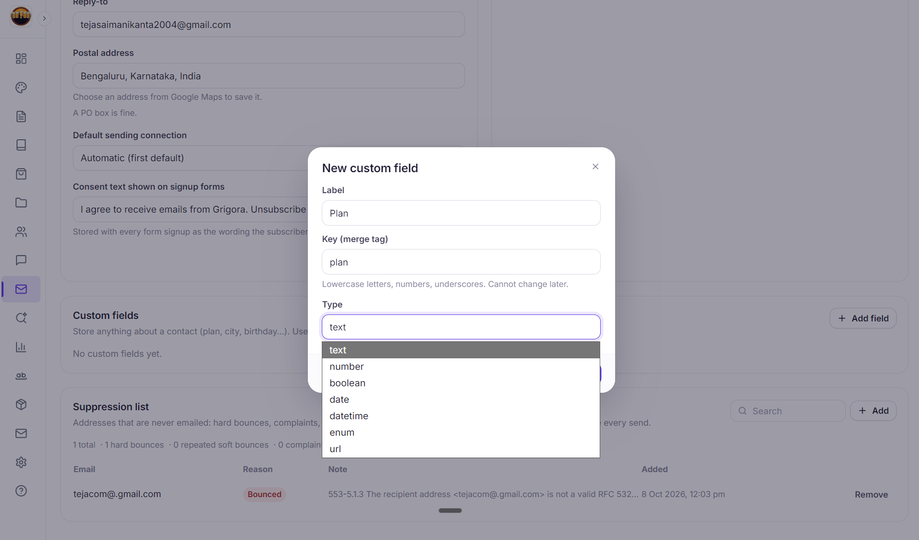Screen dimensions: 919x540
Task: Select the number option in Type list
Action: 461,366
